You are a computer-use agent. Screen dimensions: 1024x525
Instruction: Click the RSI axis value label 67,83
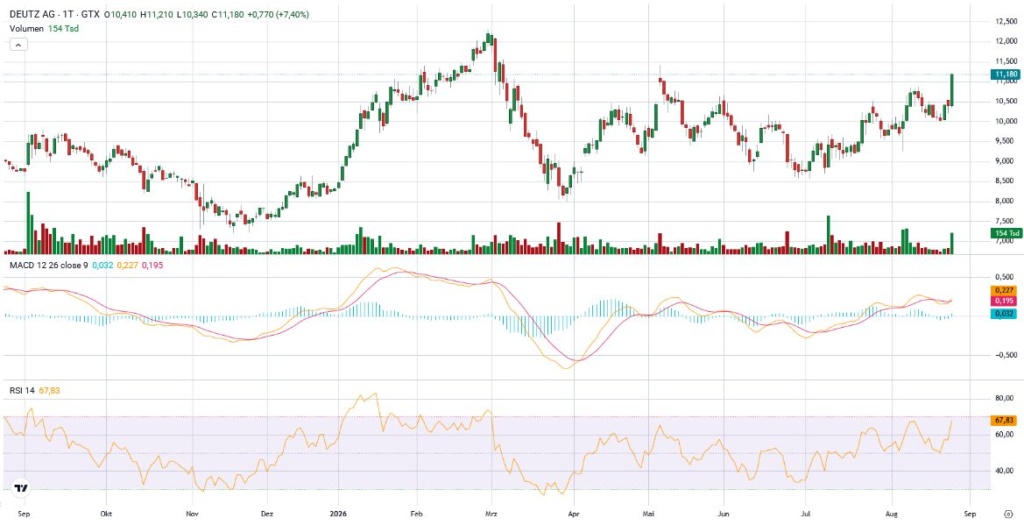(x=1005, y=421)
